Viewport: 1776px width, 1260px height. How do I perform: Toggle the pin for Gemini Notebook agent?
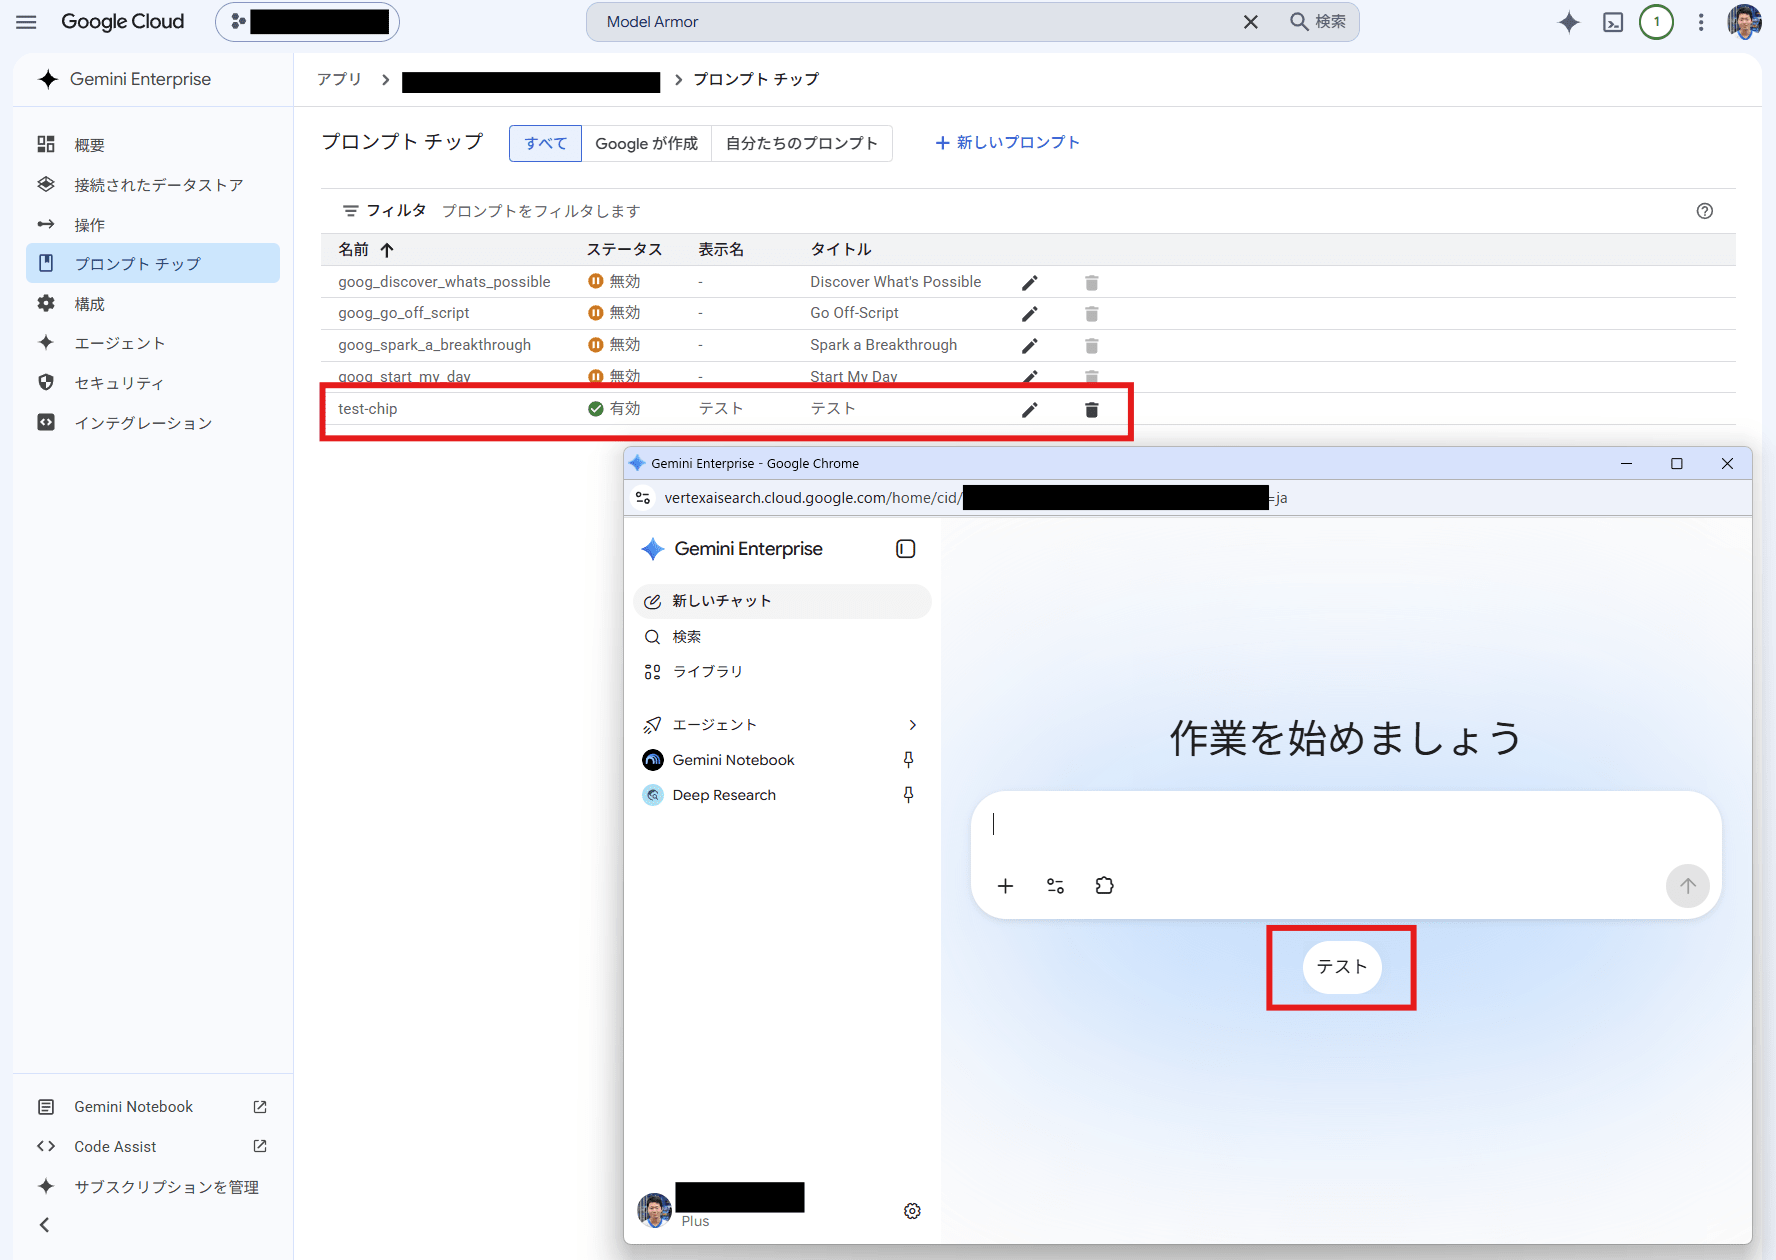pyautogui.click(x=908, y=760)
